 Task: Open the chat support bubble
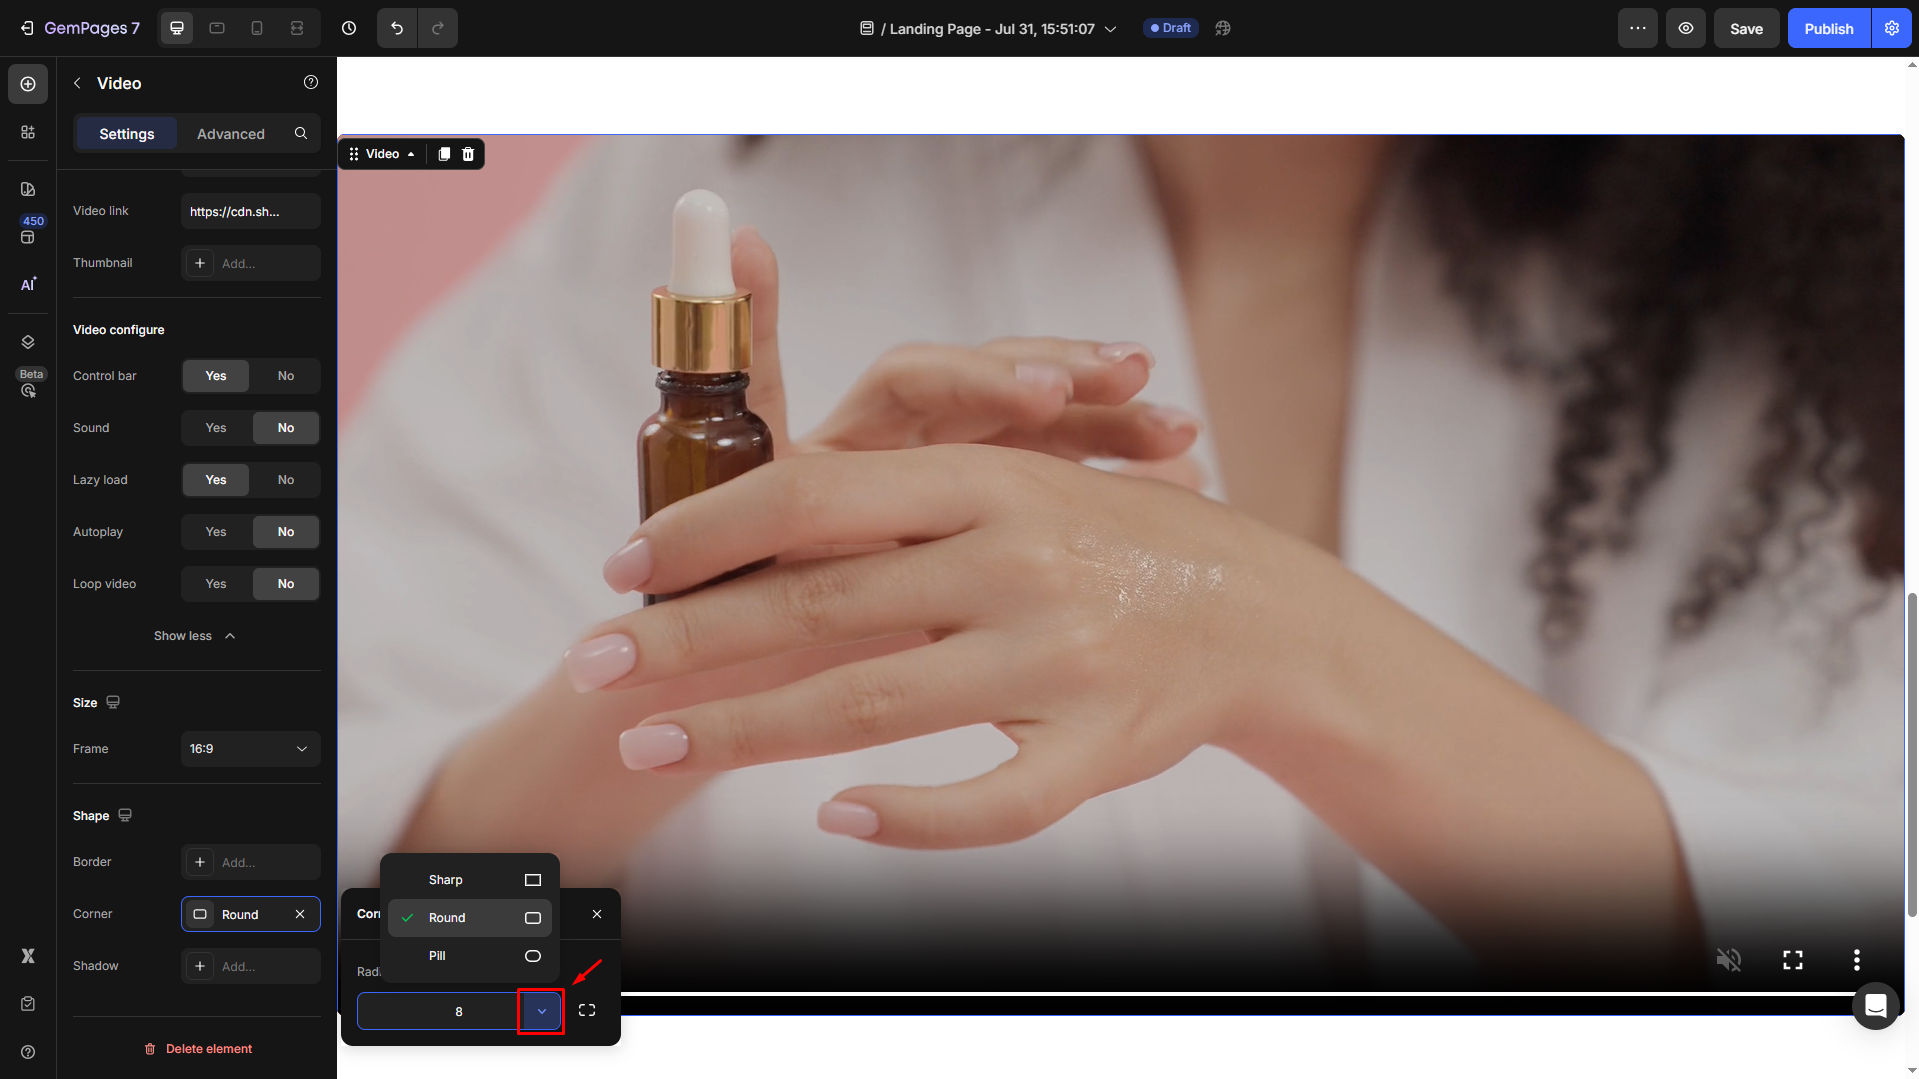pos(1875,1005)
